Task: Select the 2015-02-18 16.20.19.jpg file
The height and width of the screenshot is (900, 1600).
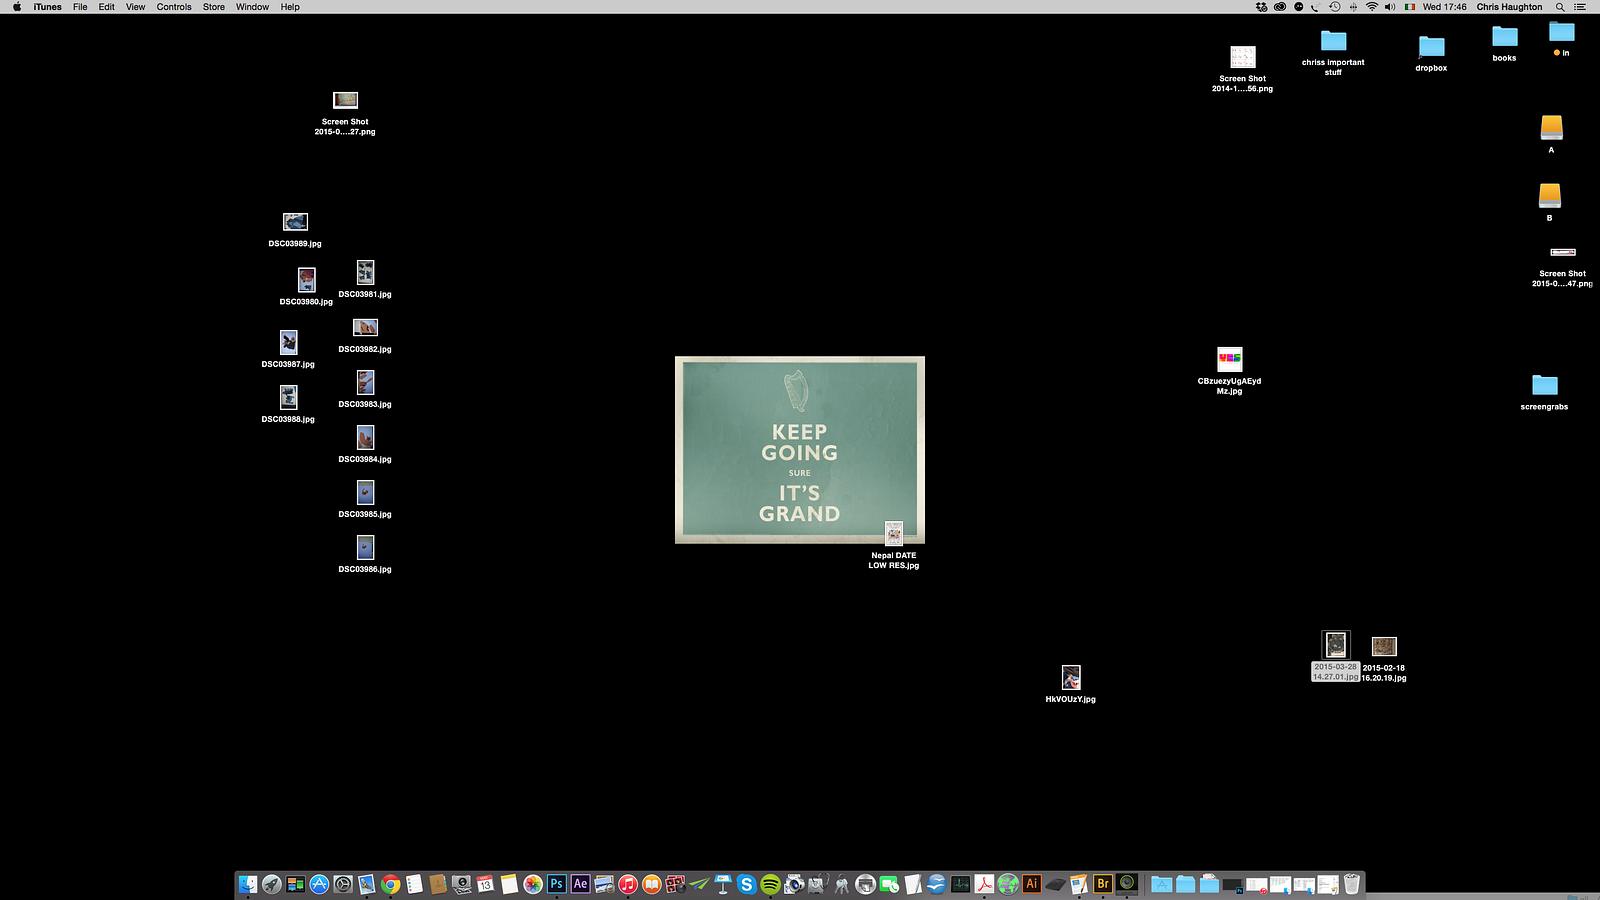Action: (1384, 659)
